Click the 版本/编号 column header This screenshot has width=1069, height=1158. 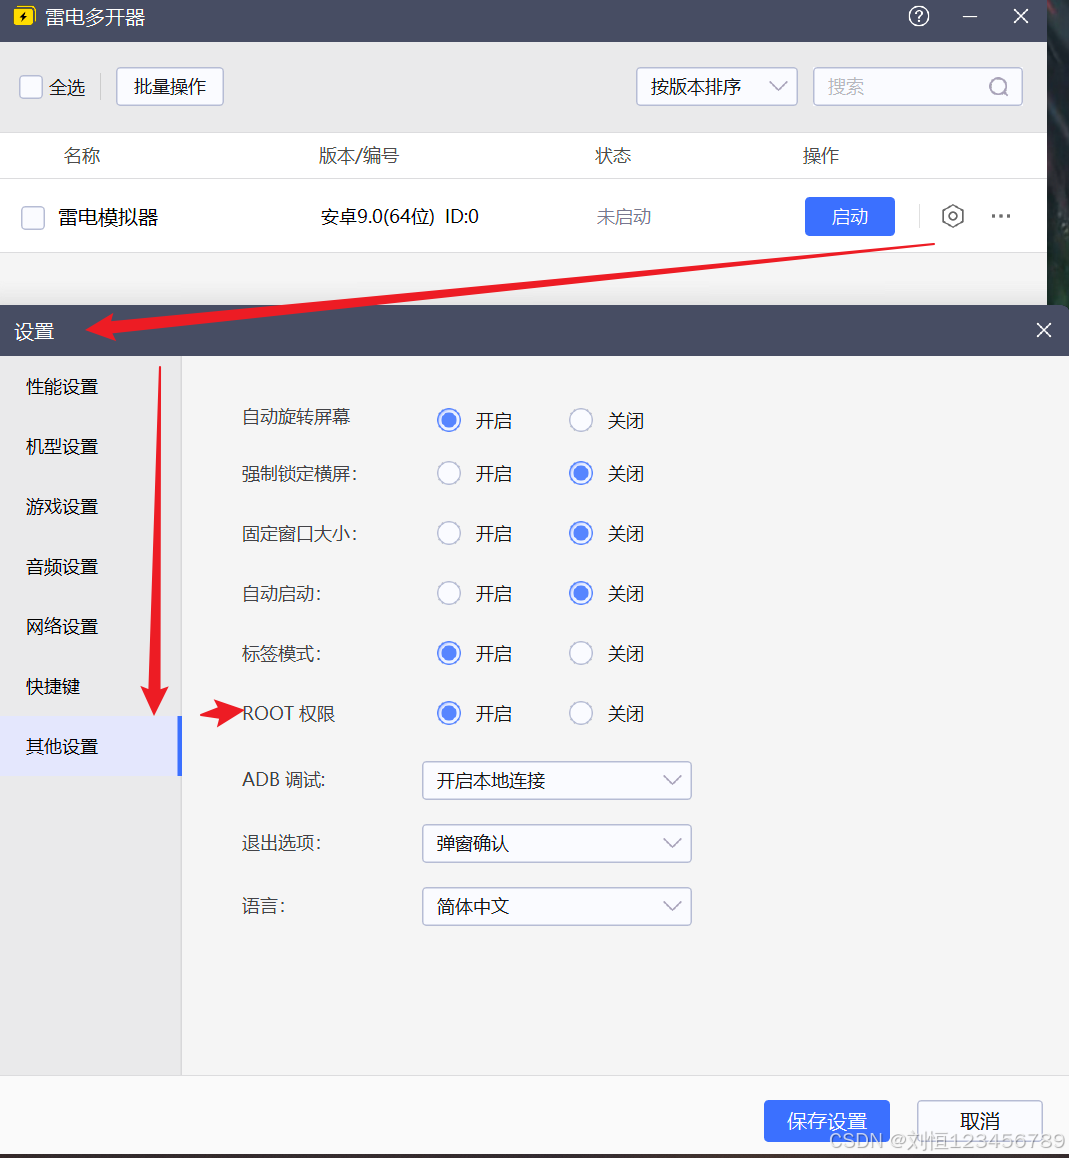pos(359,156)
